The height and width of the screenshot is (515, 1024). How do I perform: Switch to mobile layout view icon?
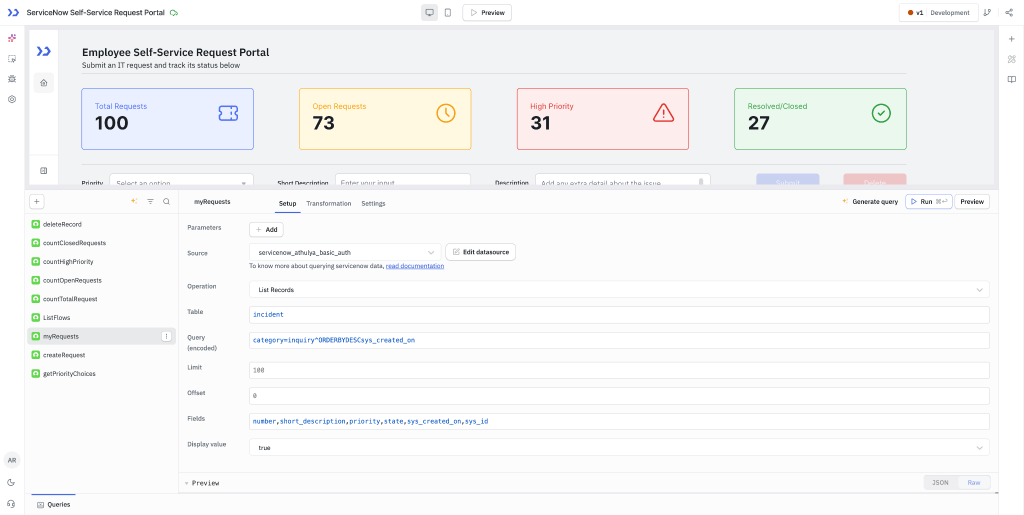coord(447,12)
